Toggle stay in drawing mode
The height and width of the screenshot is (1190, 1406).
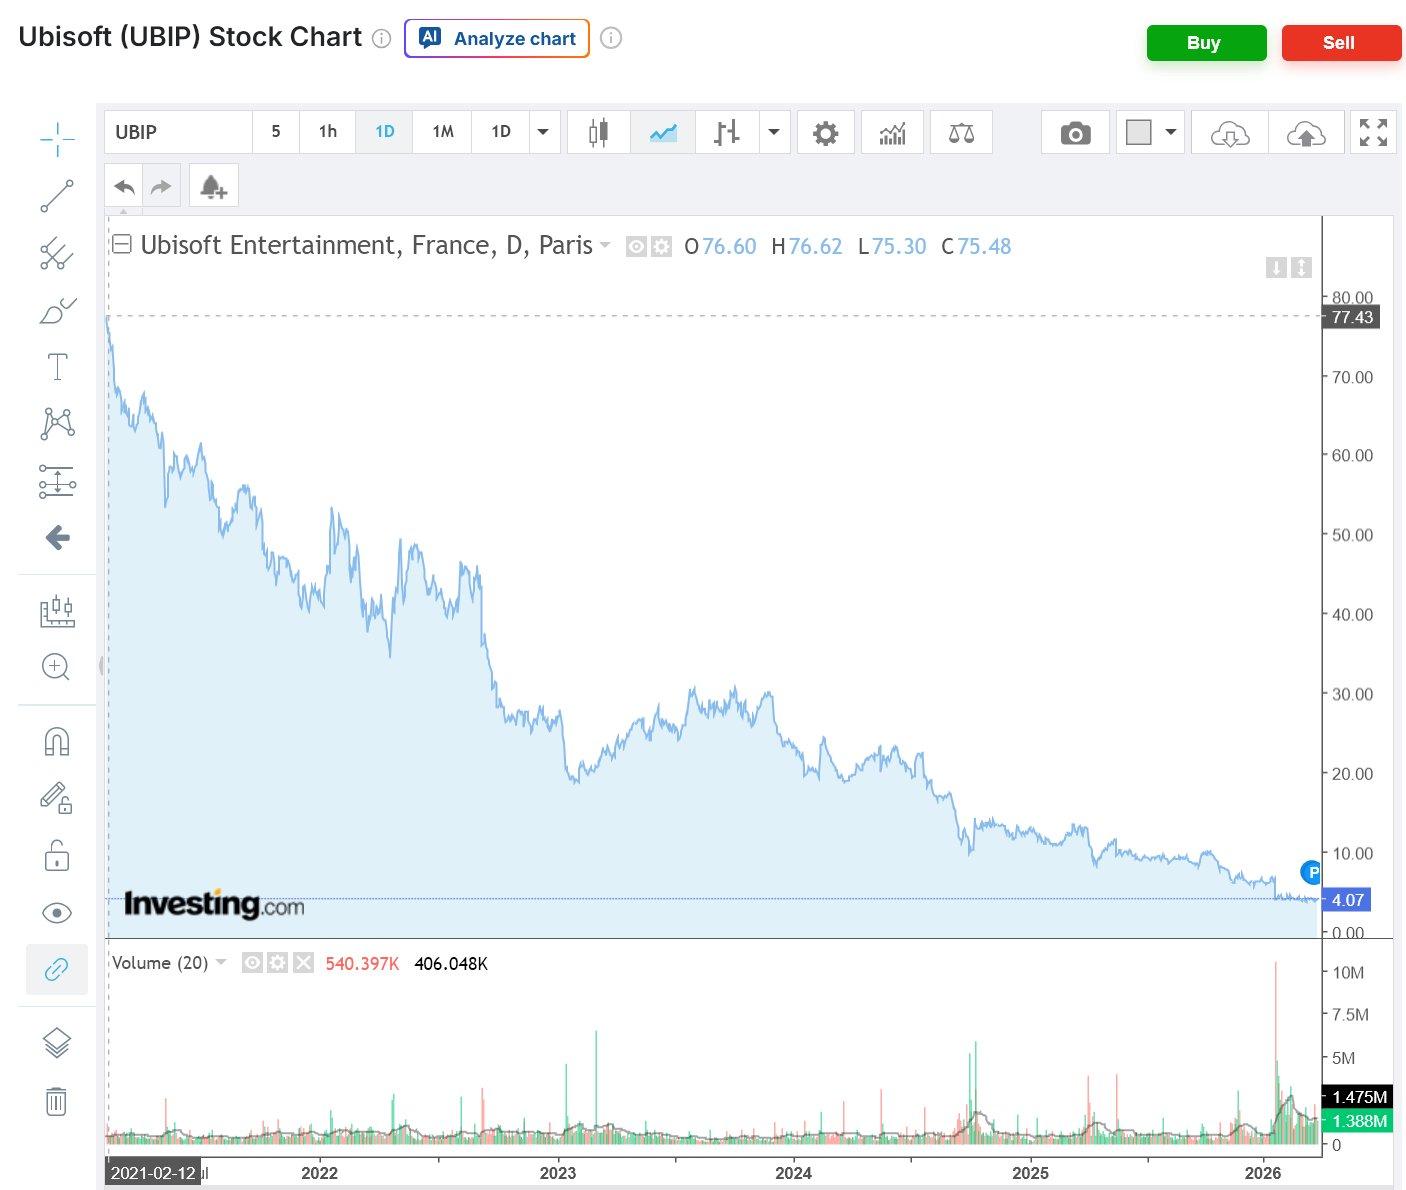tap(57, 798)
